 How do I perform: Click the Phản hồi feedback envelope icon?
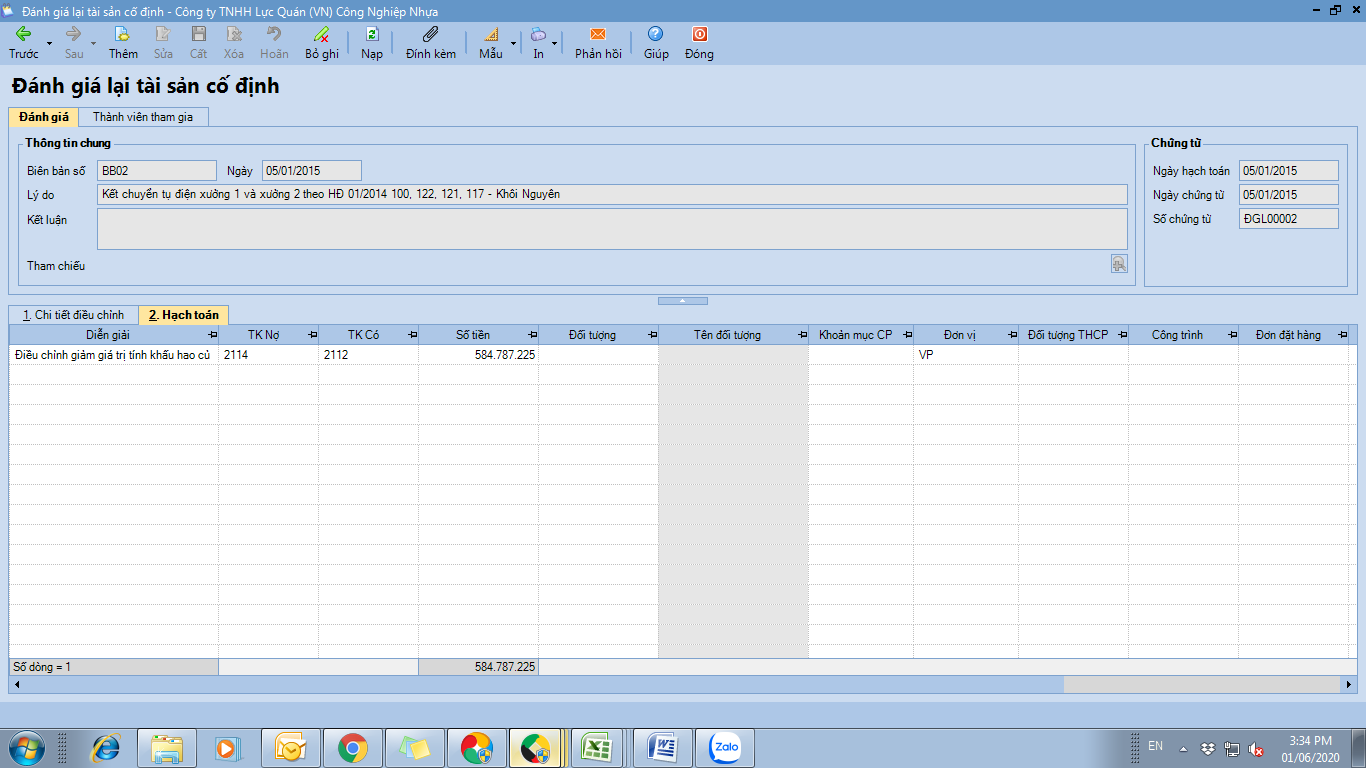tap(598, 34)
